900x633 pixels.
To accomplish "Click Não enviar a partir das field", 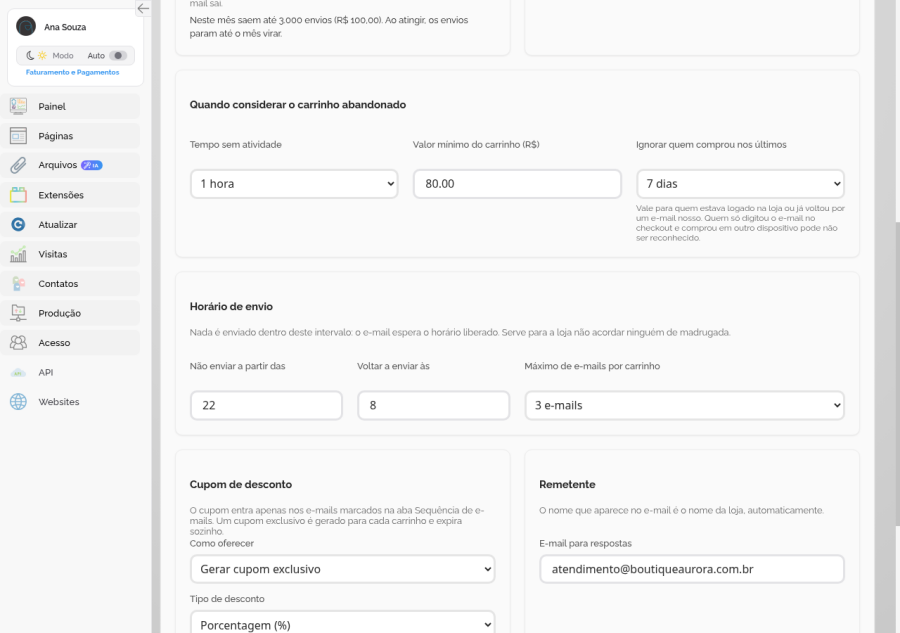I will pos(266,405).
